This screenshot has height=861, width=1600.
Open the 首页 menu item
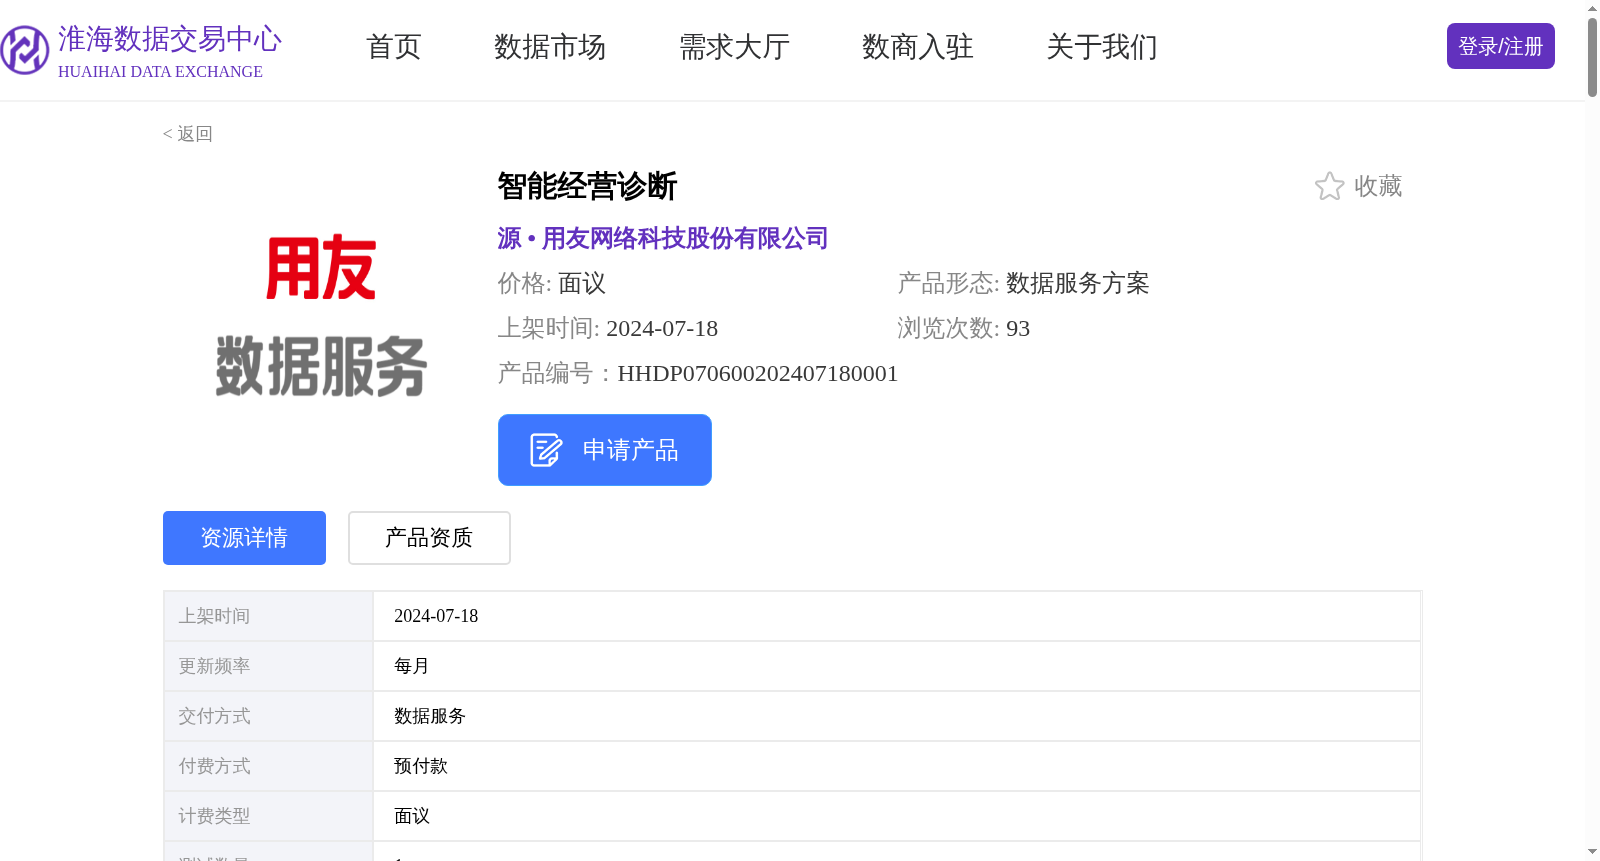(x=394, y=47)
